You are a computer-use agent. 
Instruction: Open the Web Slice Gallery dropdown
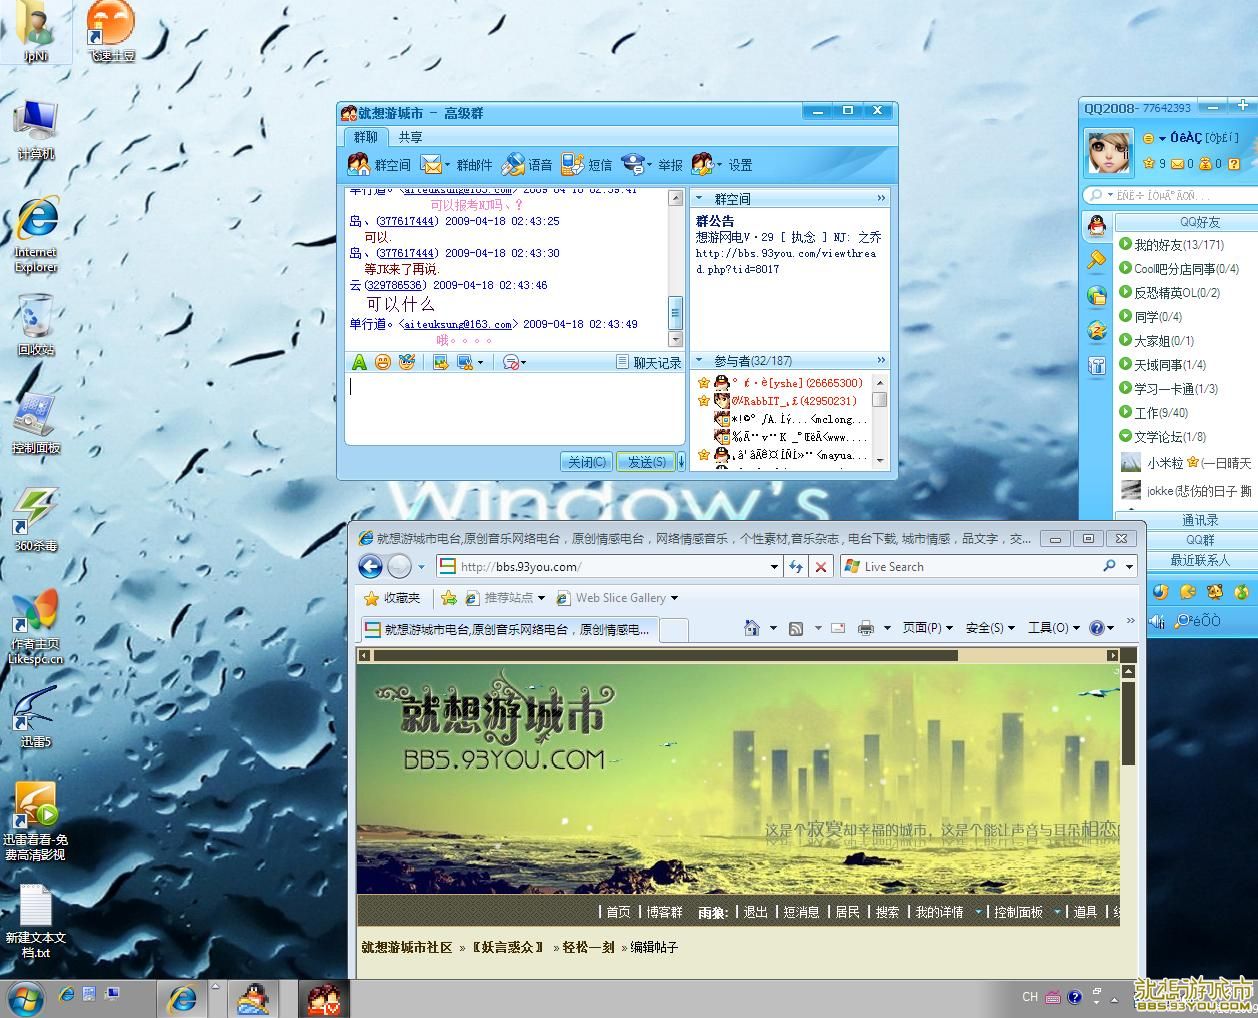tap(674, 598)
